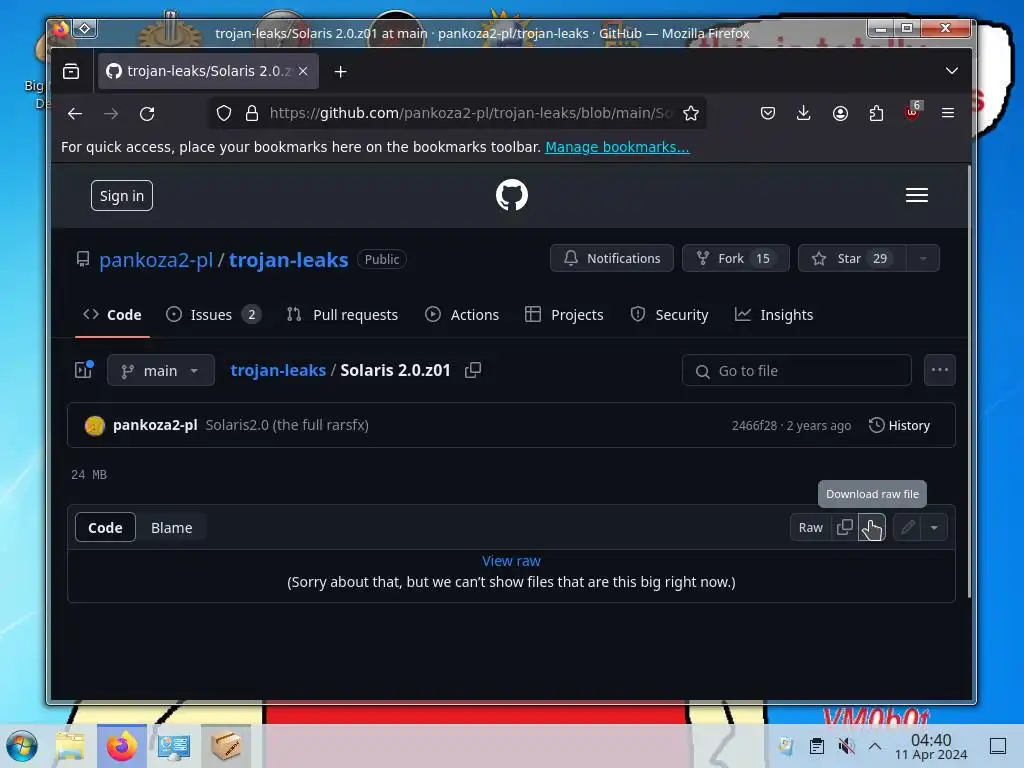Bookmark this page with the star icon
The width and height of the screenshot is (1024, 768).
point(690,114)
